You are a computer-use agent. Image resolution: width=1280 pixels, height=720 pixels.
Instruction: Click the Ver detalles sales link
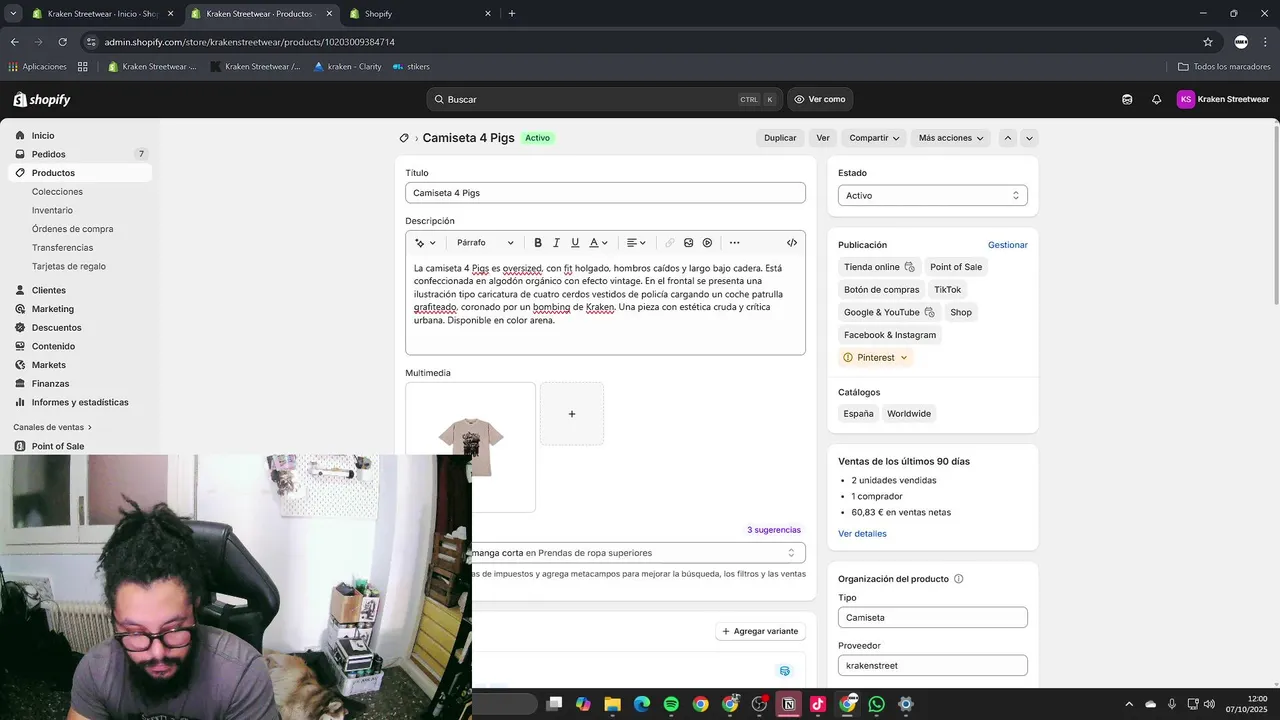point(862,534)
